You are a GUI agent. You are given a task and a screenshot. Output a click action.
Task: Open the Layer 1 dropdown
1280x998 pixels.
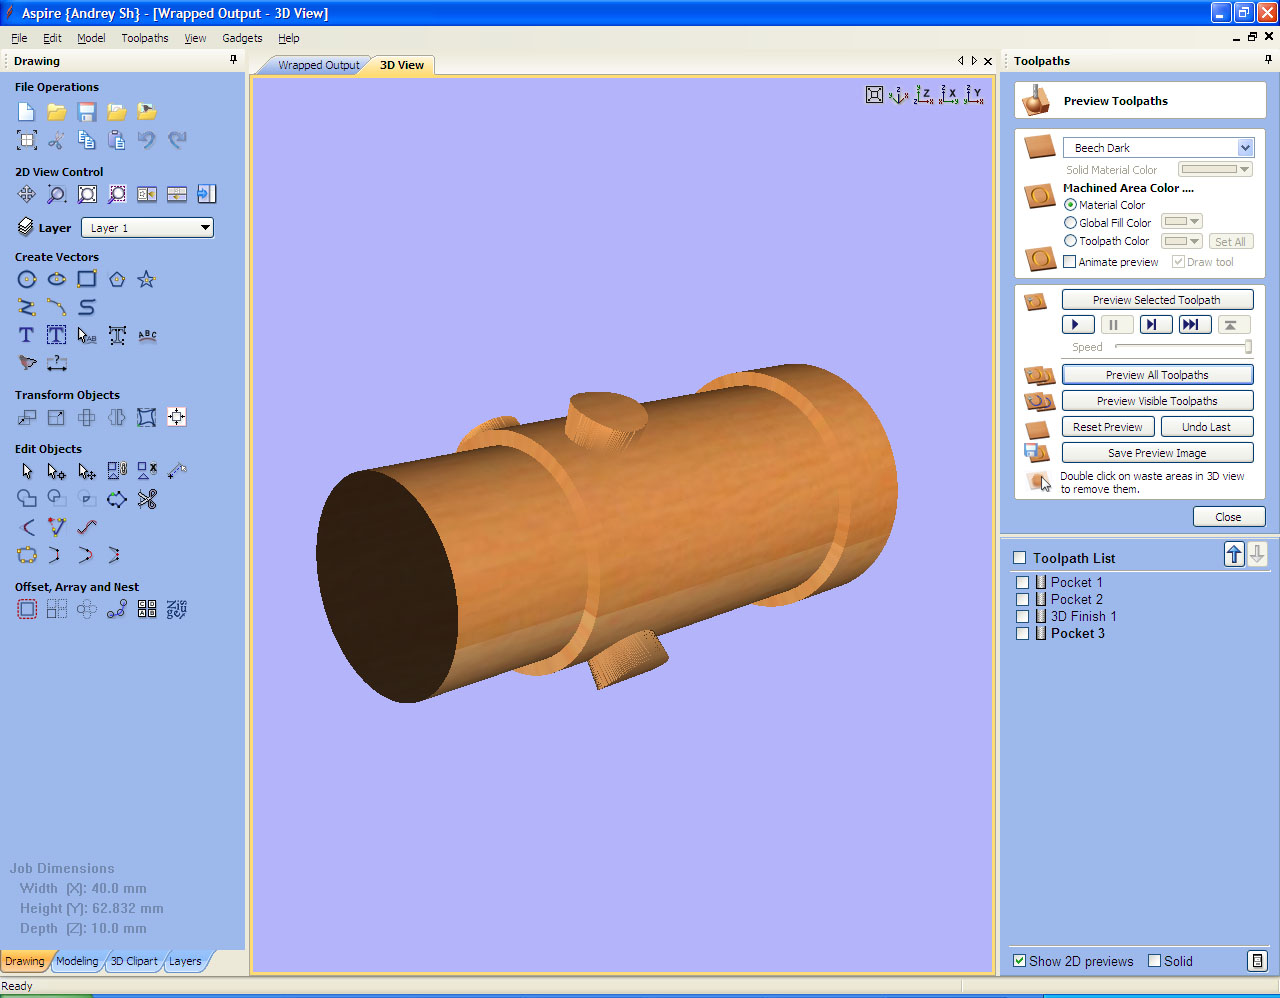[147, 228]
